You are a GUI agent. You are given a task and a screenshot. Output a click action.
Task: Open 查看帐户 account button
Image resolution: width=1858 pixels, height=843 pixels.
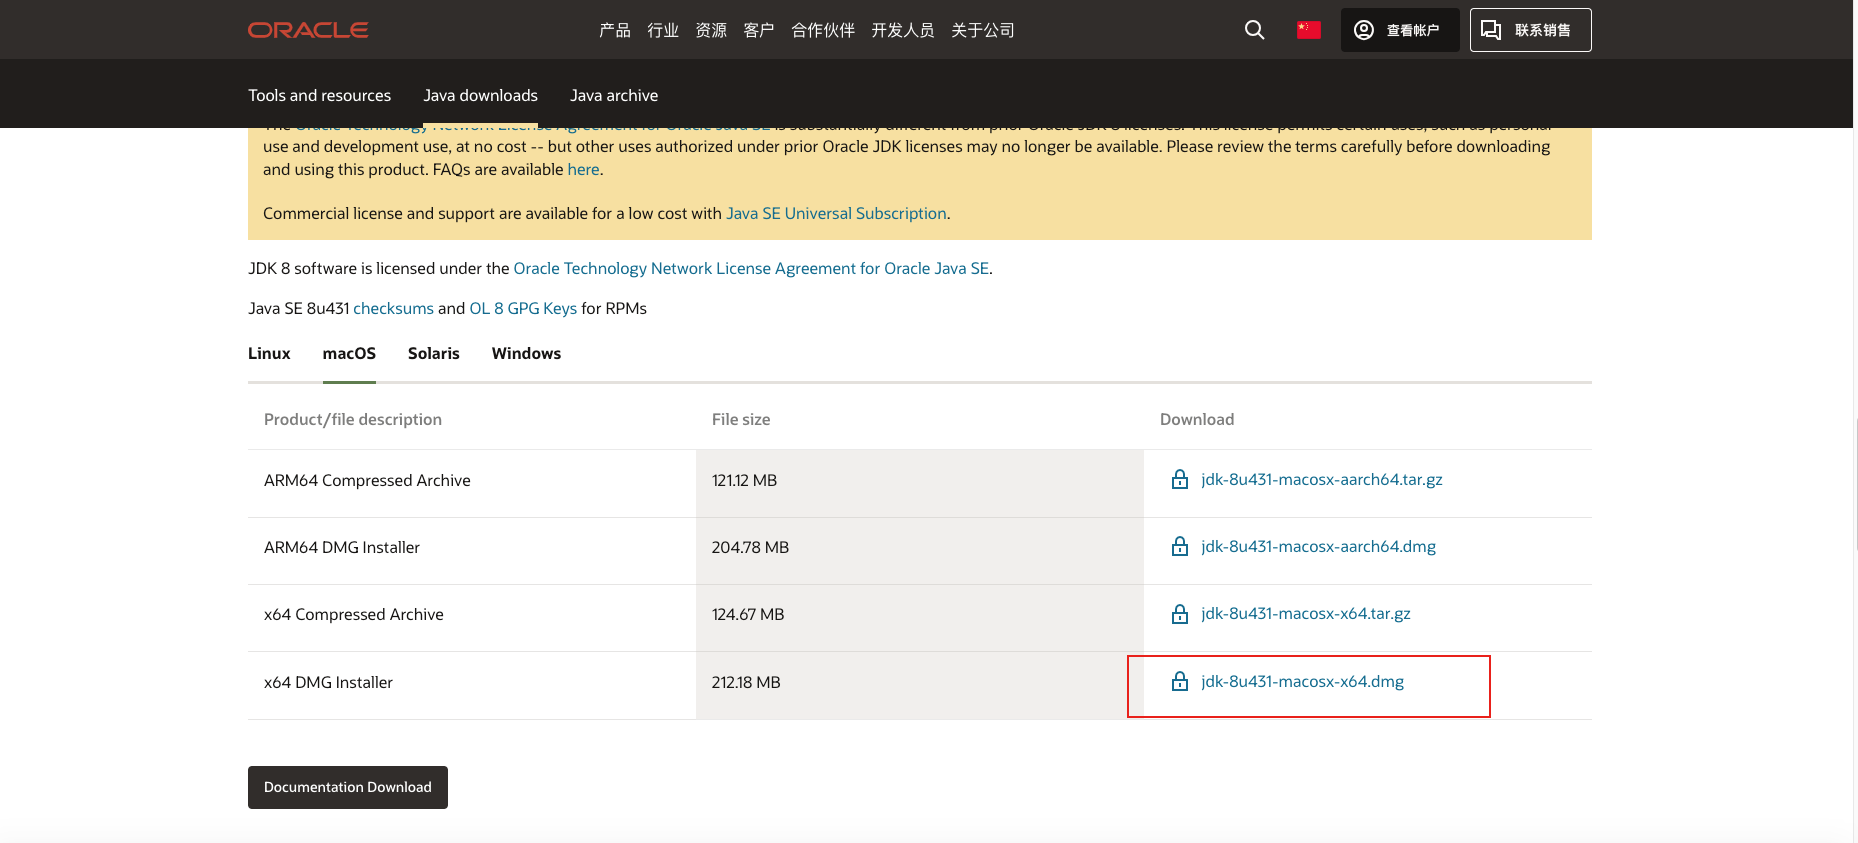click(x=1400, y=30)
